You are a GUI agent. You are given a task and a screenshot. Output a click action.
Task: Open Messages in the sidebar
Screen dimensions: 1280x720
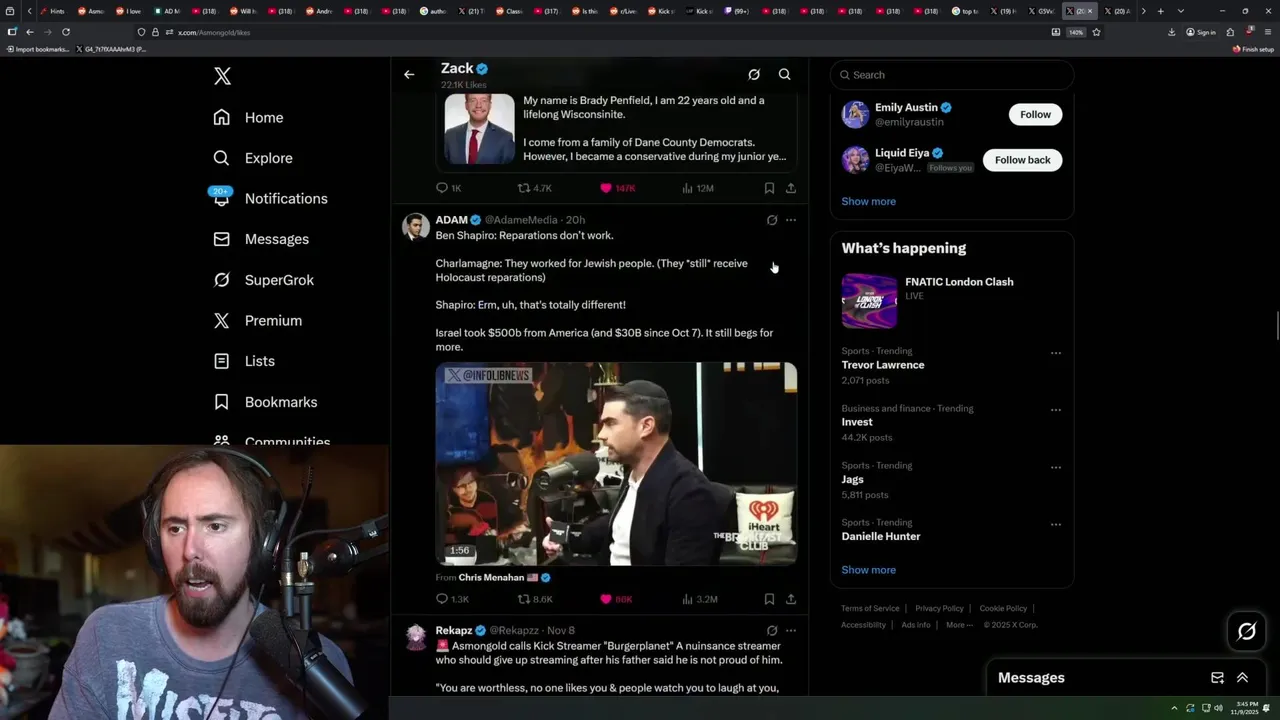pos(261,239)
